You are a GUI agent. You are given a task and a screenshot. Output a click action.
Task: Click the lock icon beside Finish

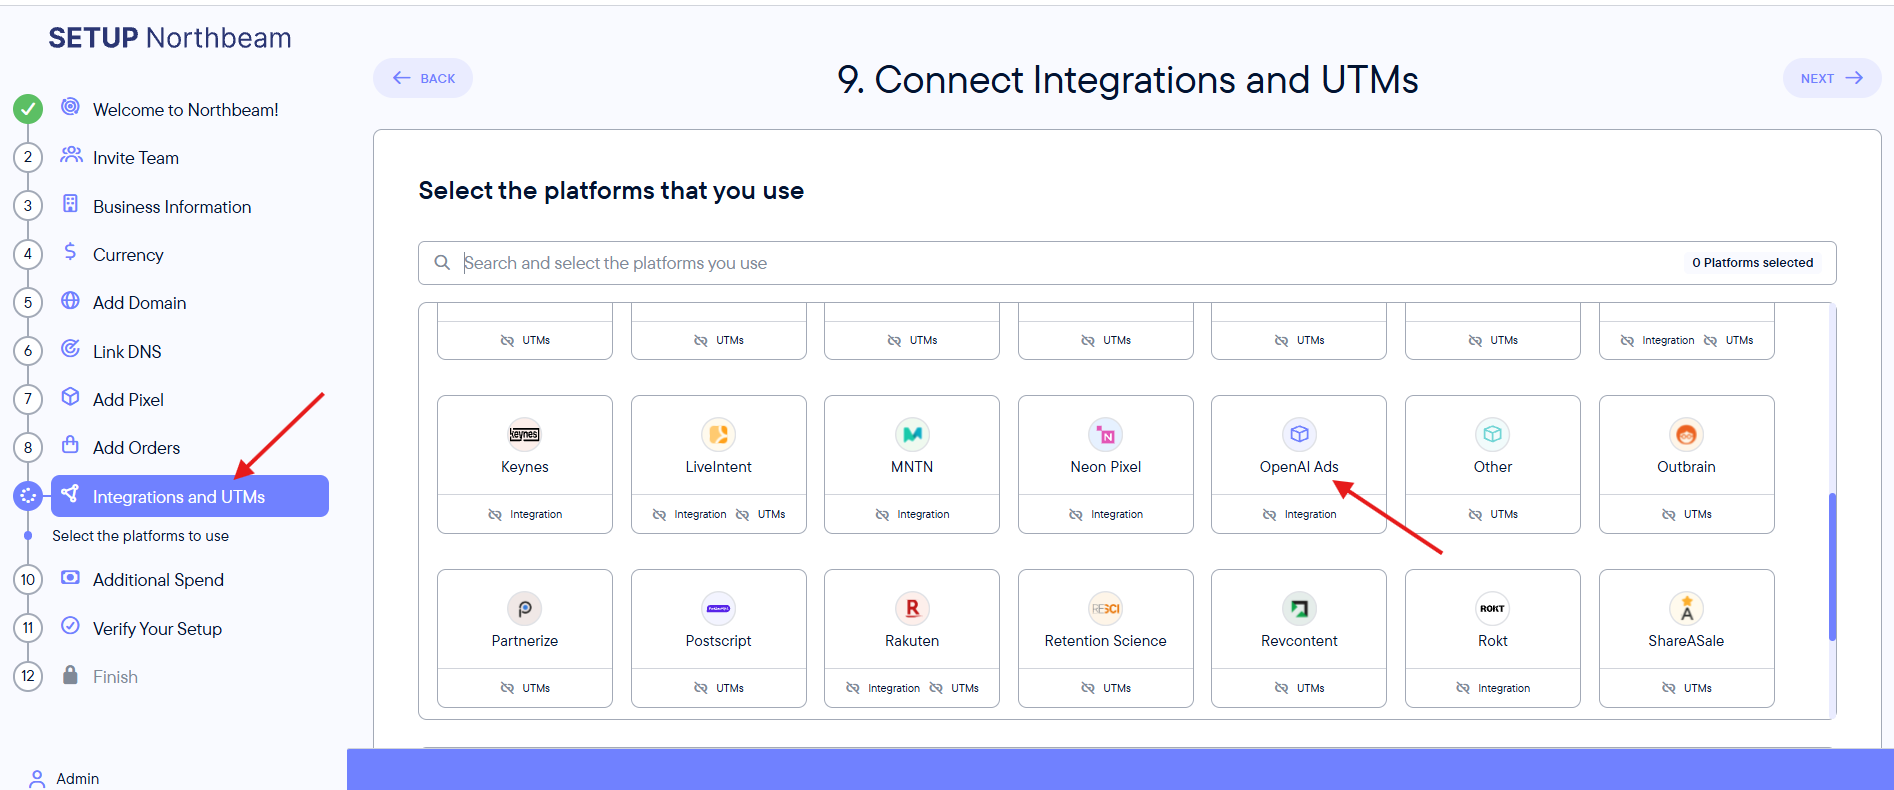(x=70, y=675)
